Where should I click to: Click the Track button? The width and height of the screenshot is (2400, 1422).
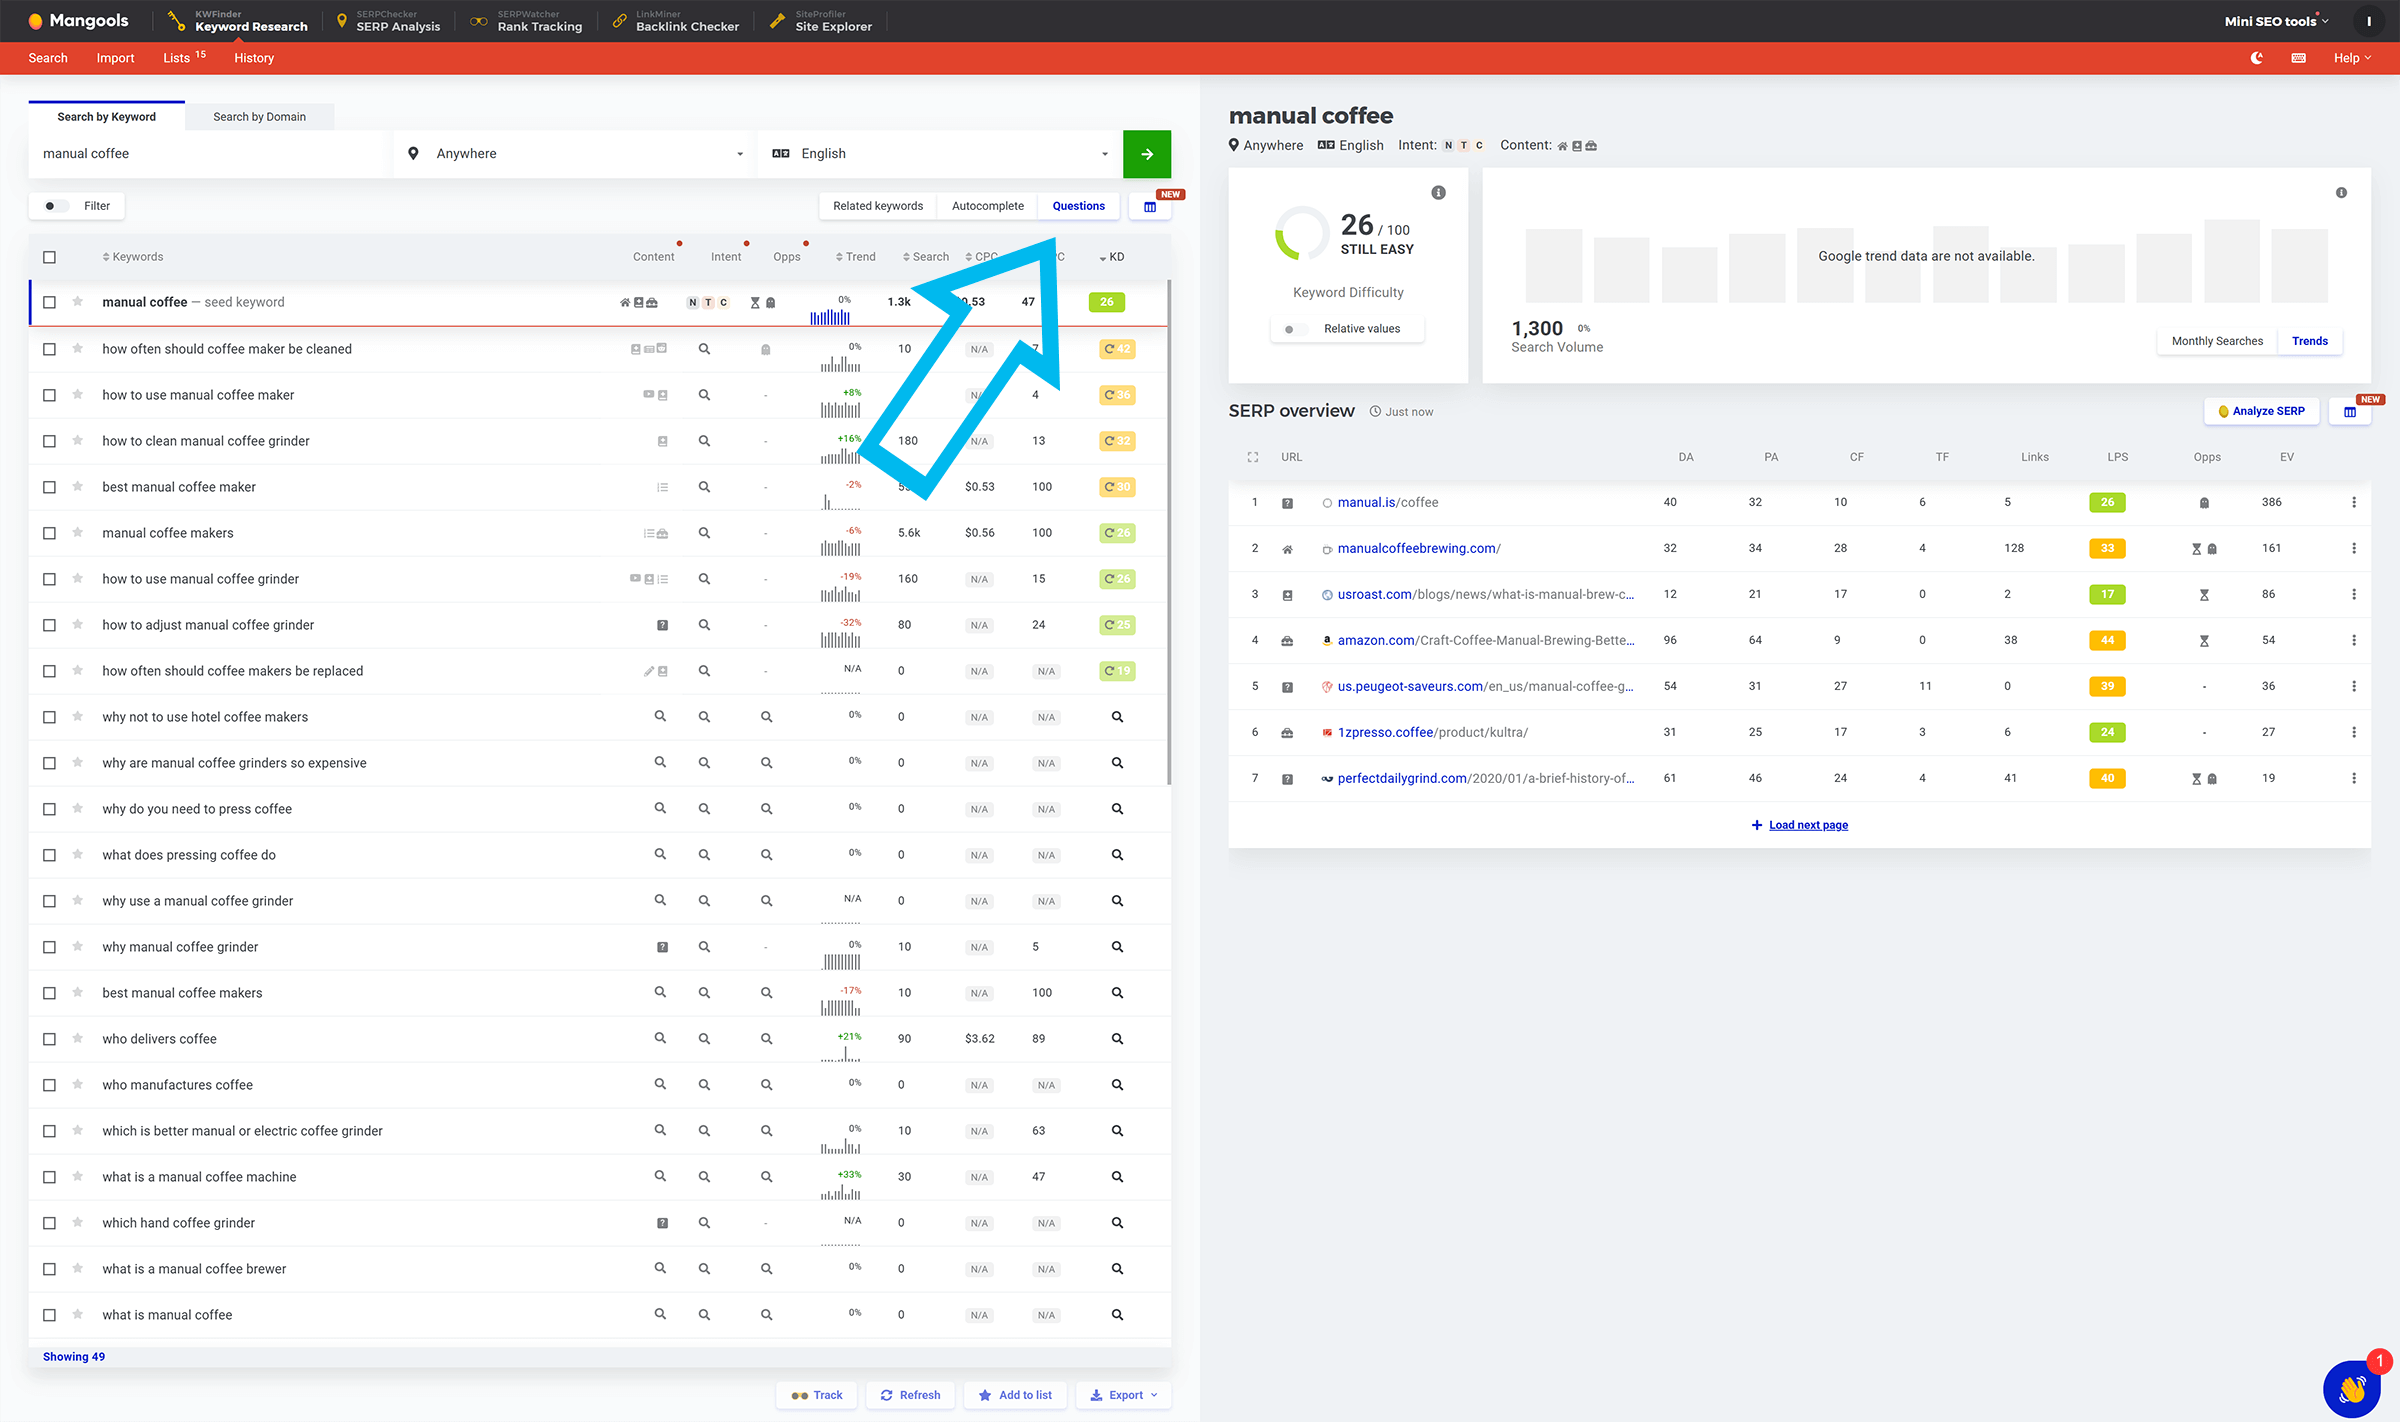(x=816, y=1395)
